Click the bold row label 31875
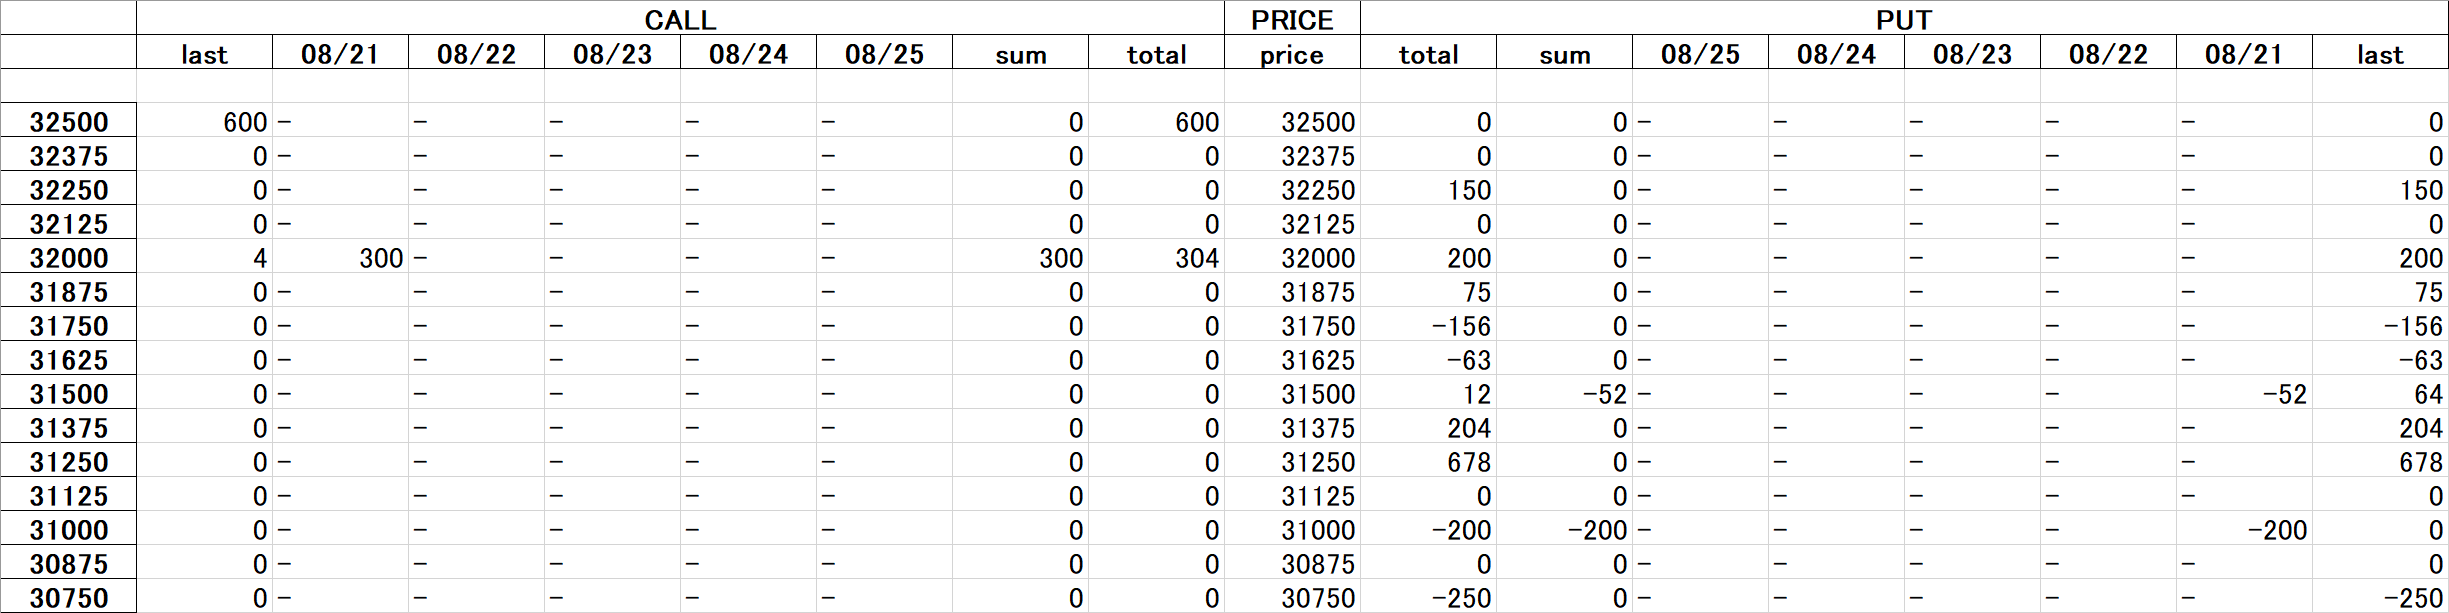 point(68,291)
